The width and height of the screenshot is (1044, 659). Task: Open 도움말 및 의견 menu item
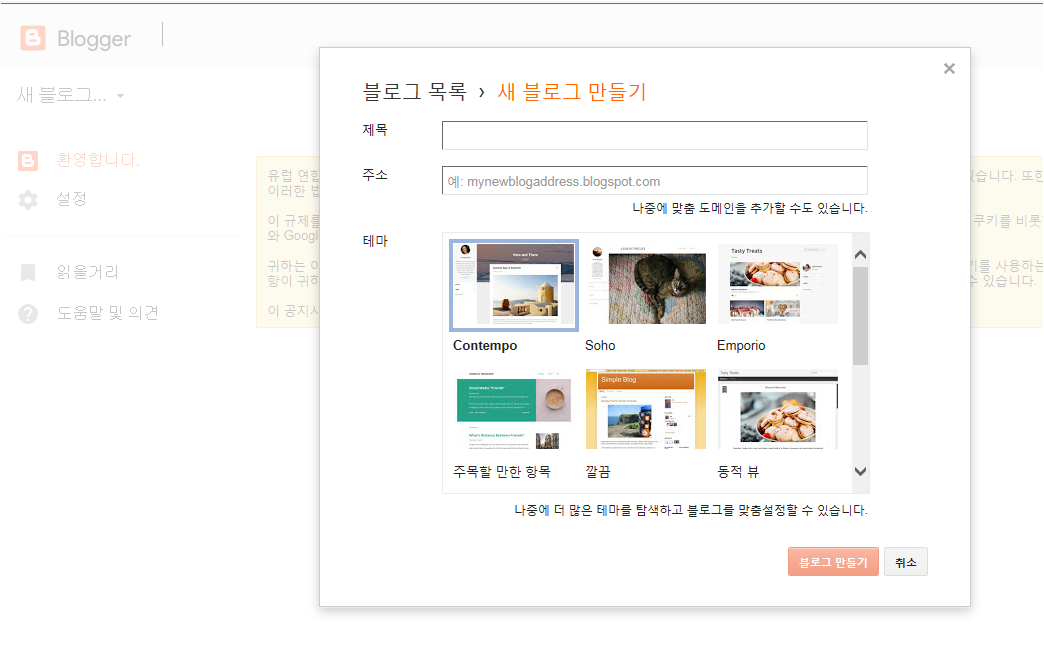(107, 312)
